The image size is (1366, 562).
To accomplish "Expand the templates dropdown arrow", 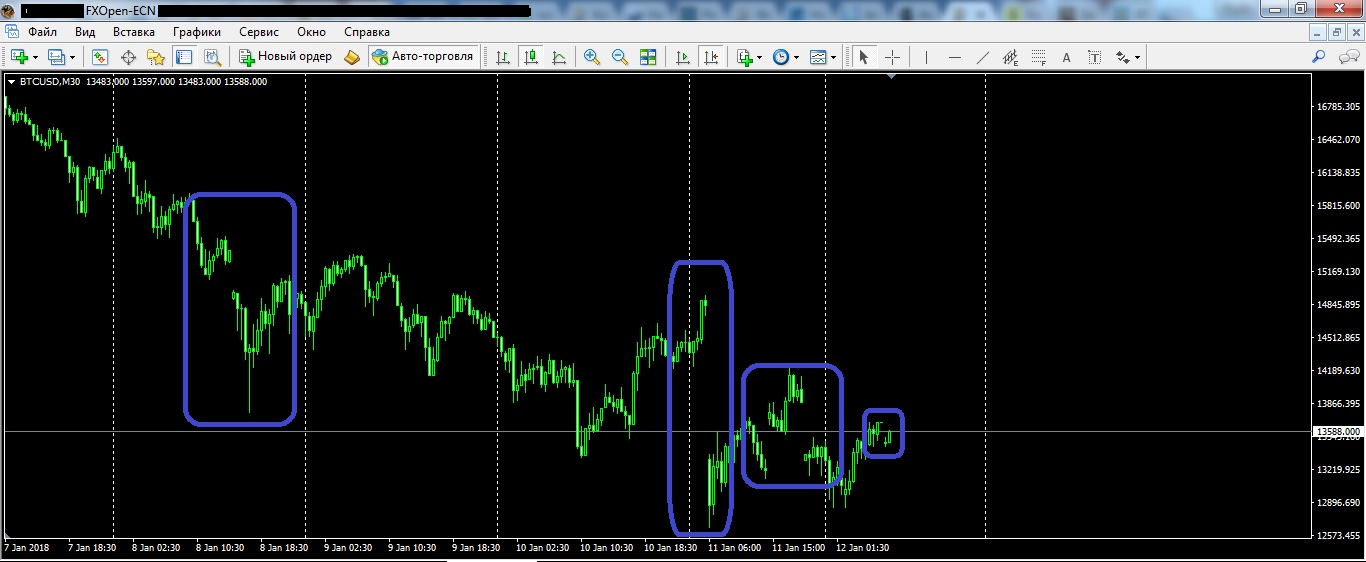I will click(x=833, y=58).
